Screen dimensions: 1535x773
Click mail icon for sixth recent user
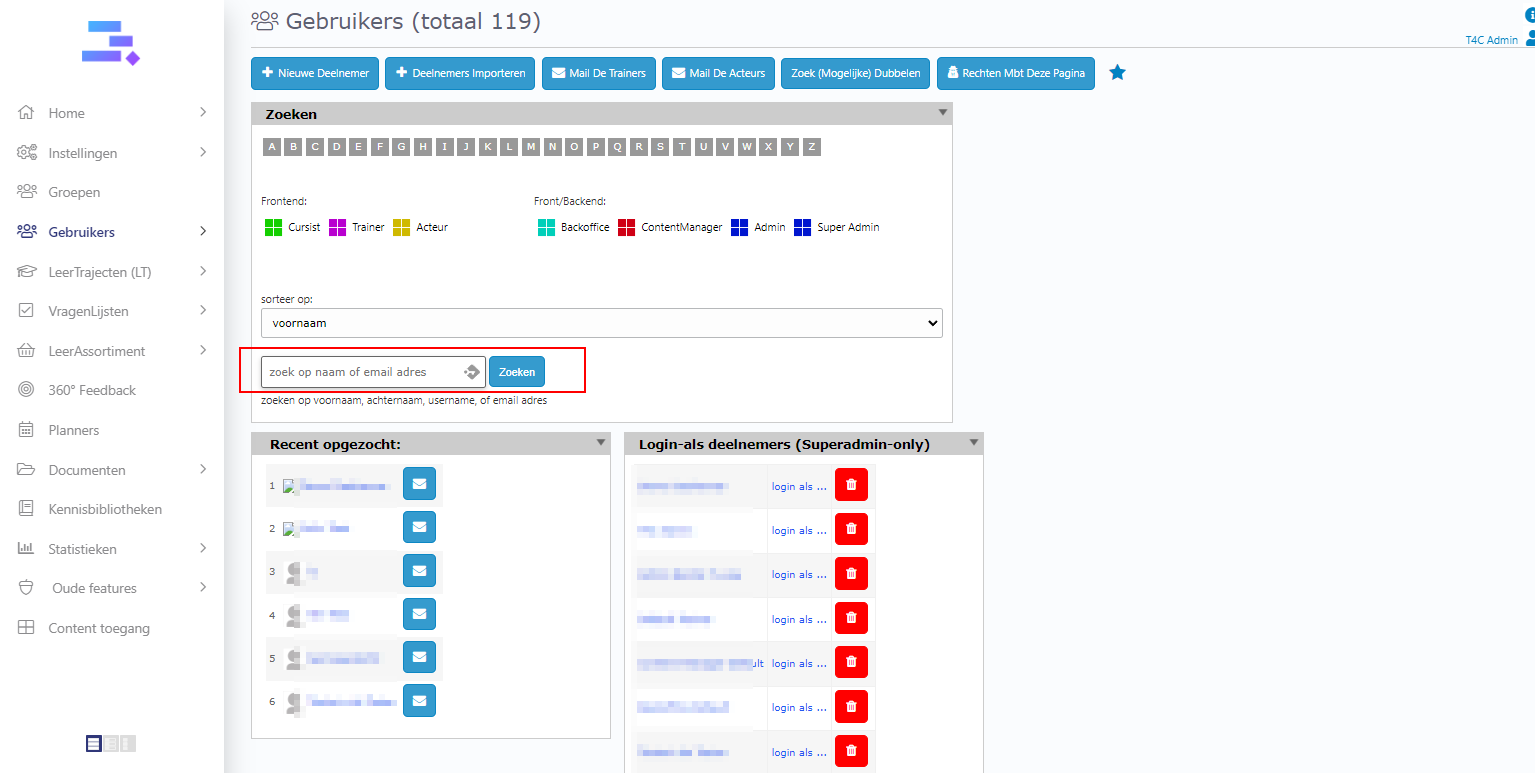coord(419,701)
